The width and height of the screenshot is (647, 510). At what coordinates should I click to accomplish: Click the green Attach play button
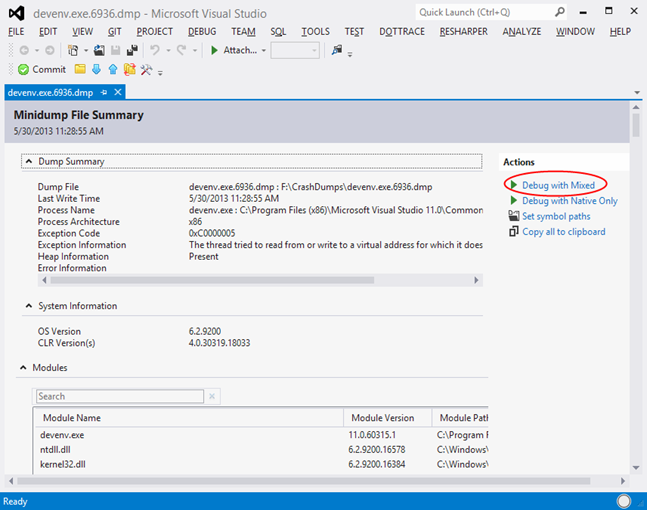click(x=214, y=50)
